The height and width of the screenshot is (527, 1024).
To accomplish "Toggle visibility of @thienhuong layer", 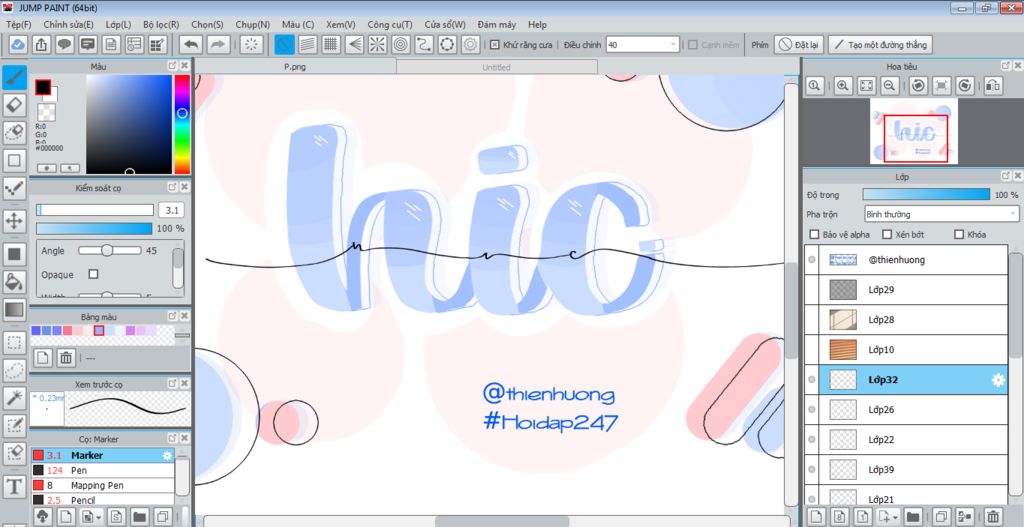I will point(812,259).
